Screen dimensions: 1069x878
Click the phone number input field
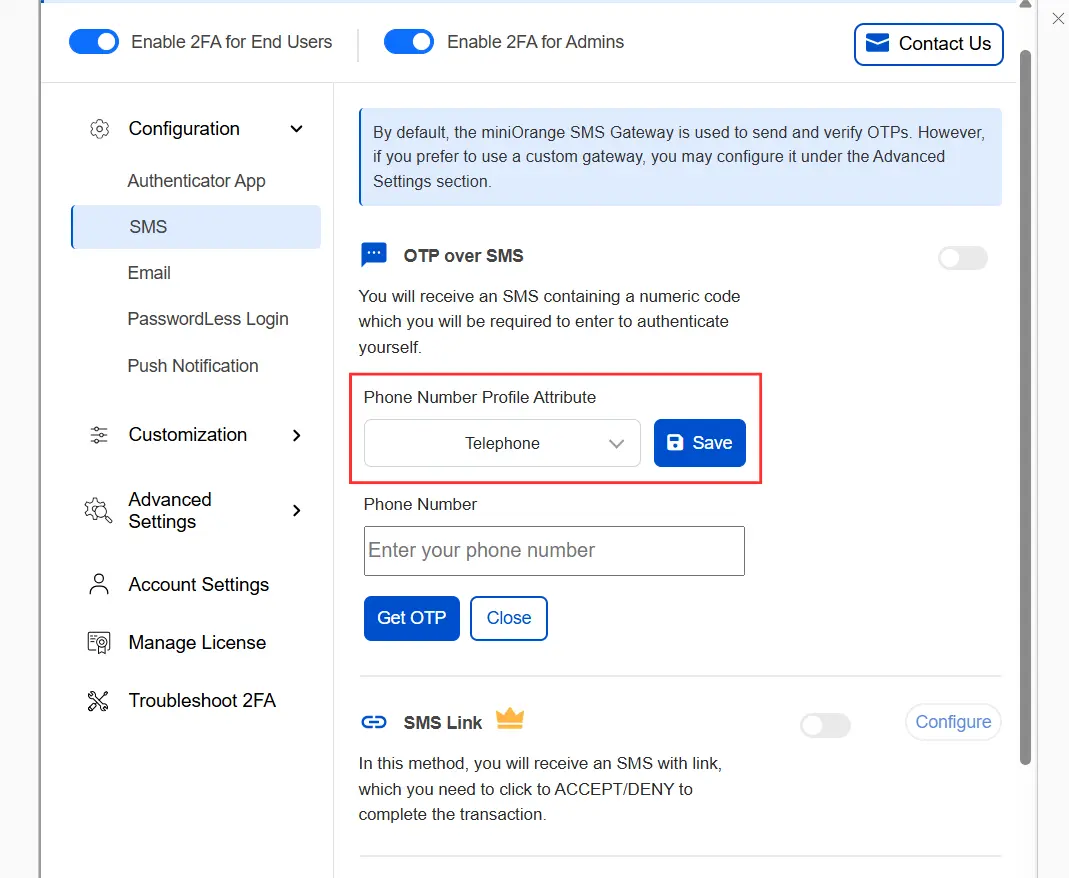click(x=554, y=551)
